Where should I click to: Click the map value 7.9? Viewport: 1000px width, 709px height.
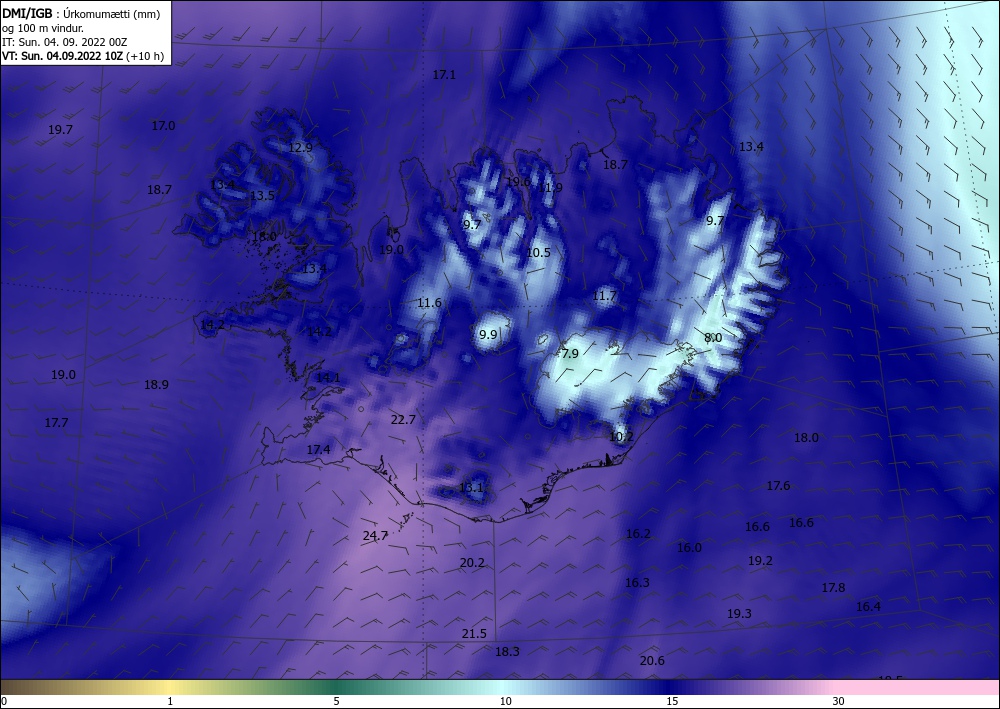[x=570, y=353]
